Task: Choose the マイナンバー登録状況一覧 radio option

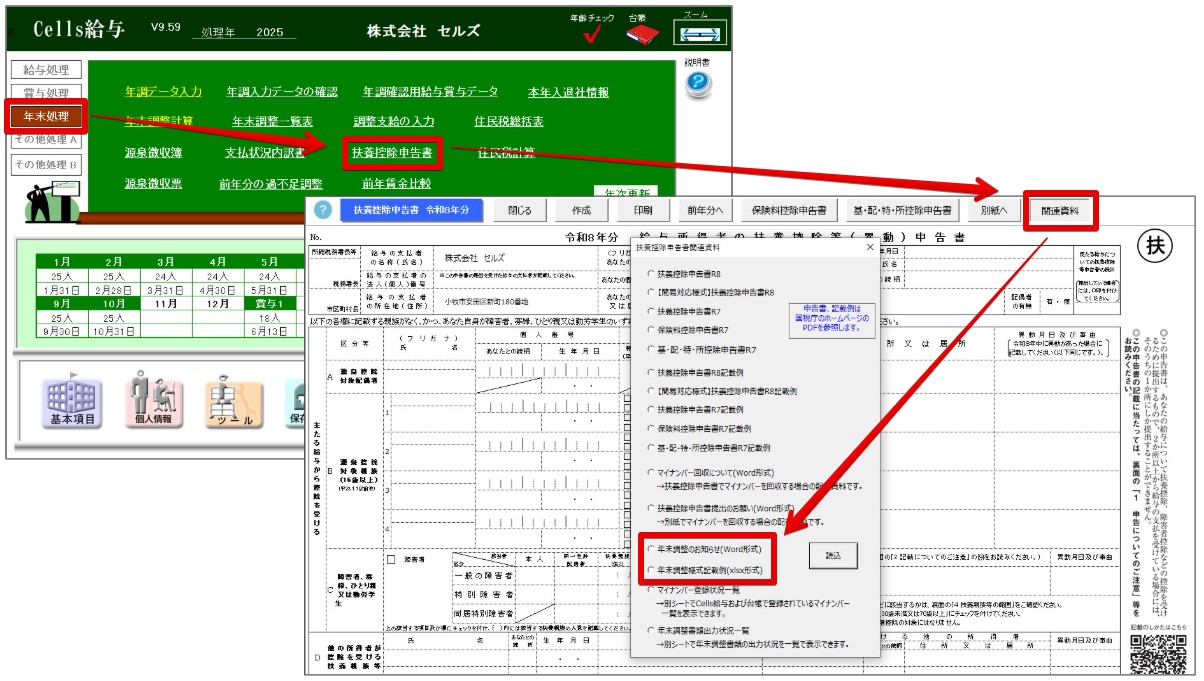Action: point(651,592)
